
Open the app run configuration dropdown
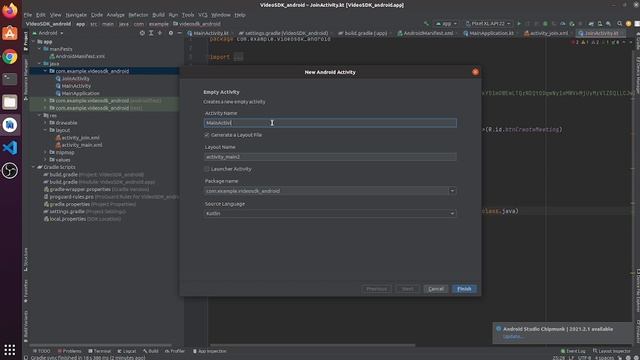coord(446,24)
